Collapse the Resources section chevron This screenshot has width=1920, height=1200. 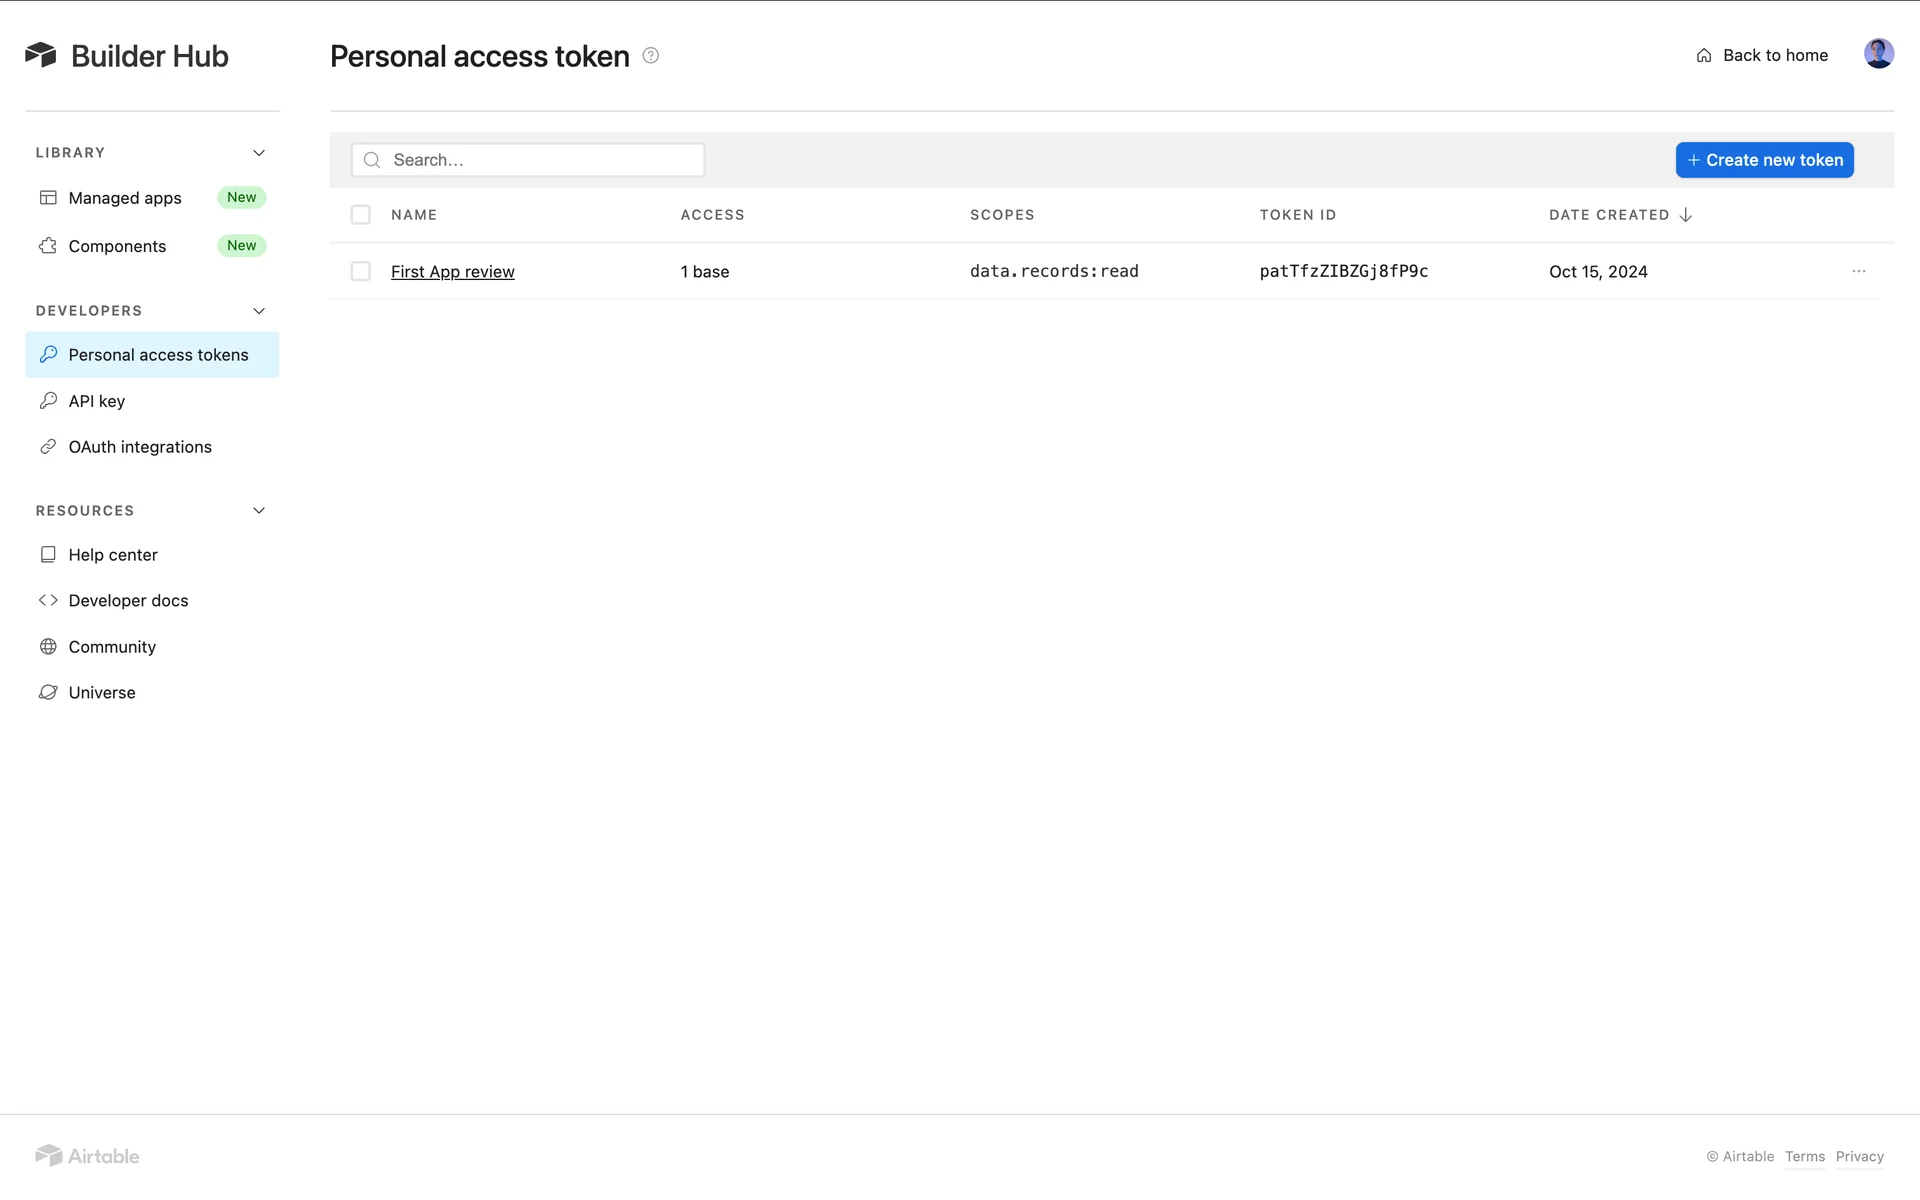tap(259, 511)
